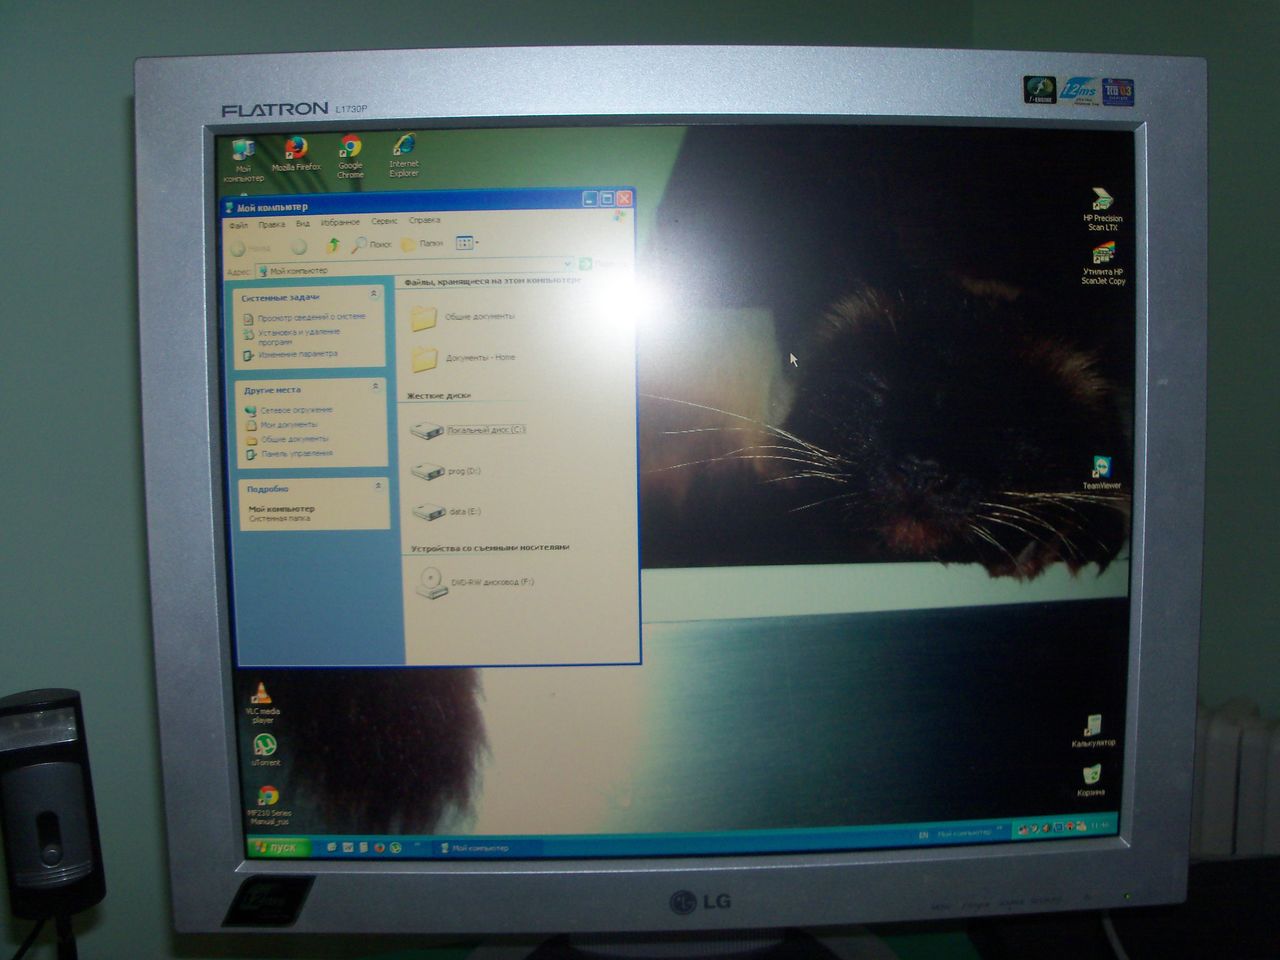Click the Пуск start button

(x=275, y=848)
